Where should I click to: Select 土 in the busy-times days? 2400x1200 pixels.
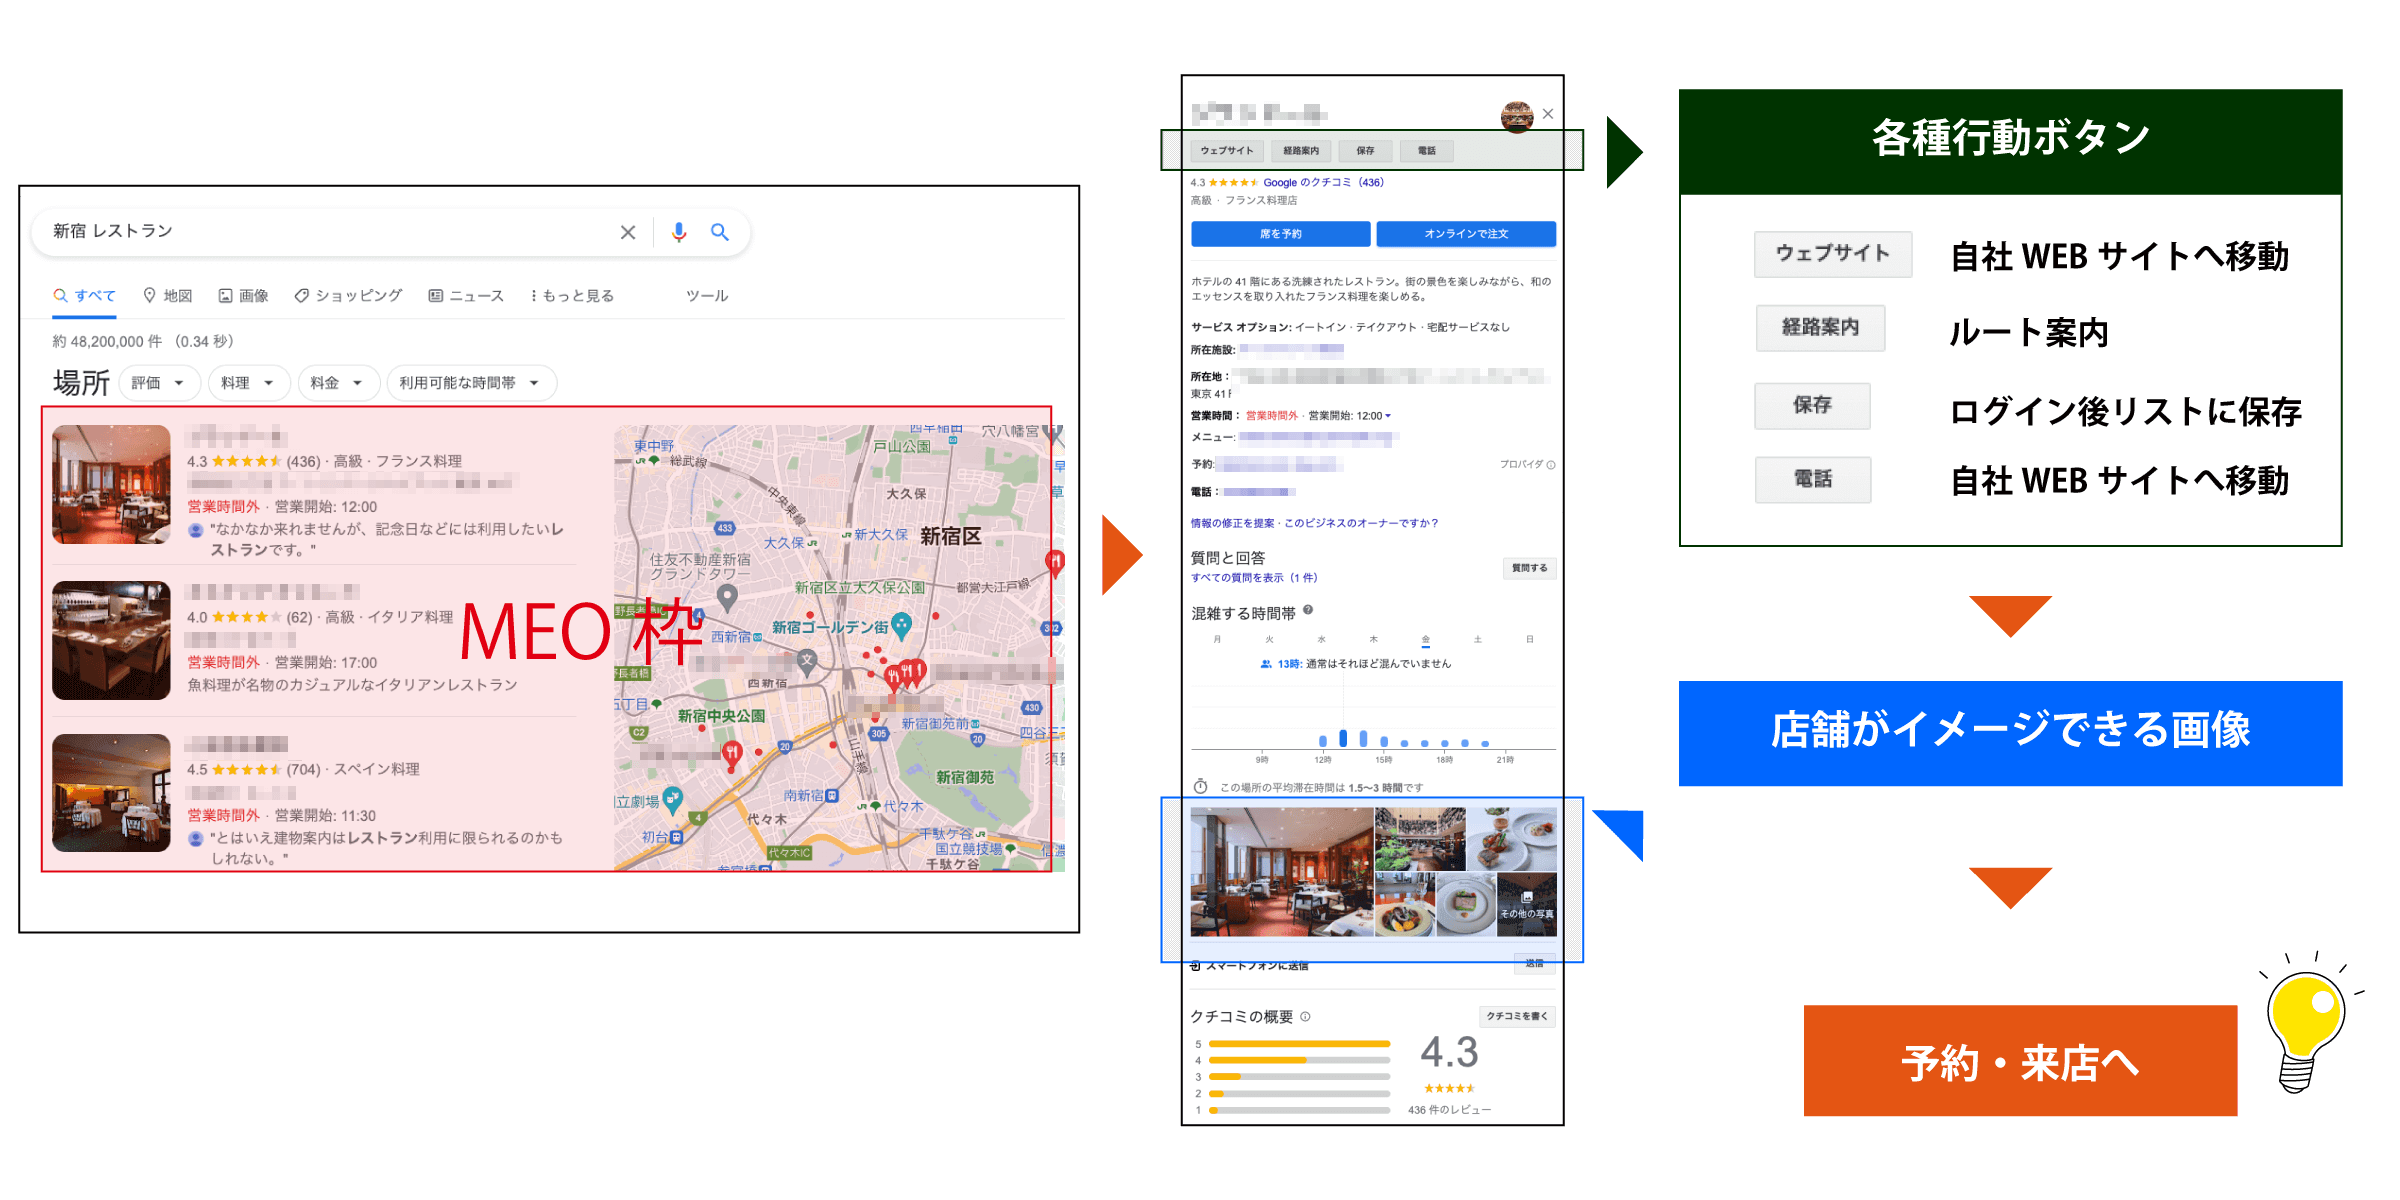point(1477,640)
